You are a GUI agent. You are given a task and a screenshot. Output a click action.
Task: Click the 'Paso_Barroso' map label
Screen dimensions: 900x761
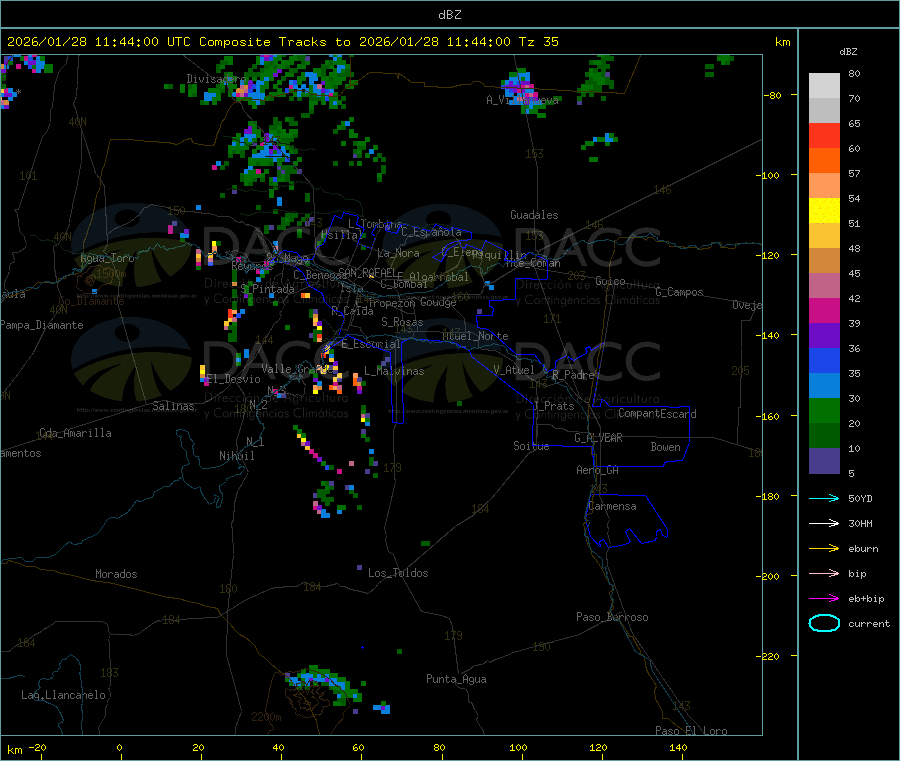(612, 617)
